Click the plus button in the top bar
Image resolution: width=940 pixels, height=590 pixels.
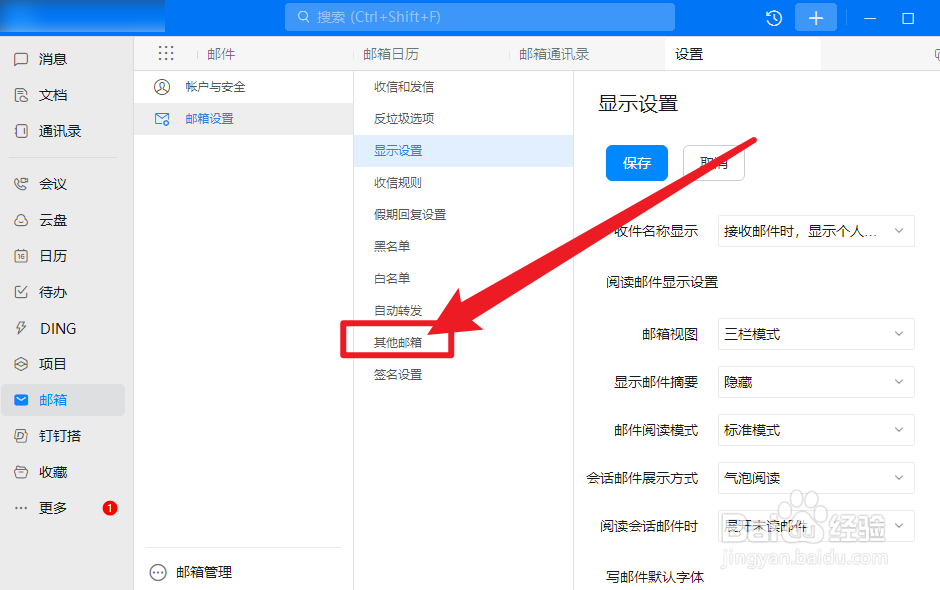point(816,17)
